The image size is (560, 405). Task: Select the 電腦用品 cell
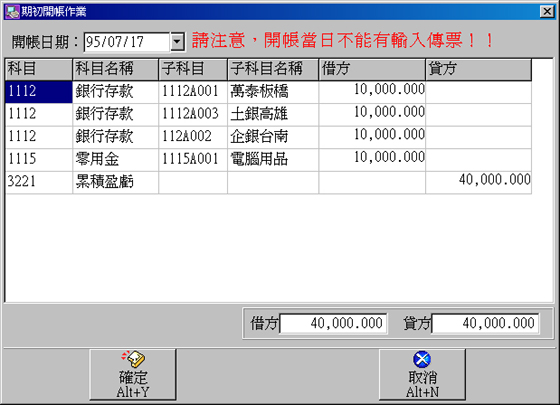click(x=273, y=160)
